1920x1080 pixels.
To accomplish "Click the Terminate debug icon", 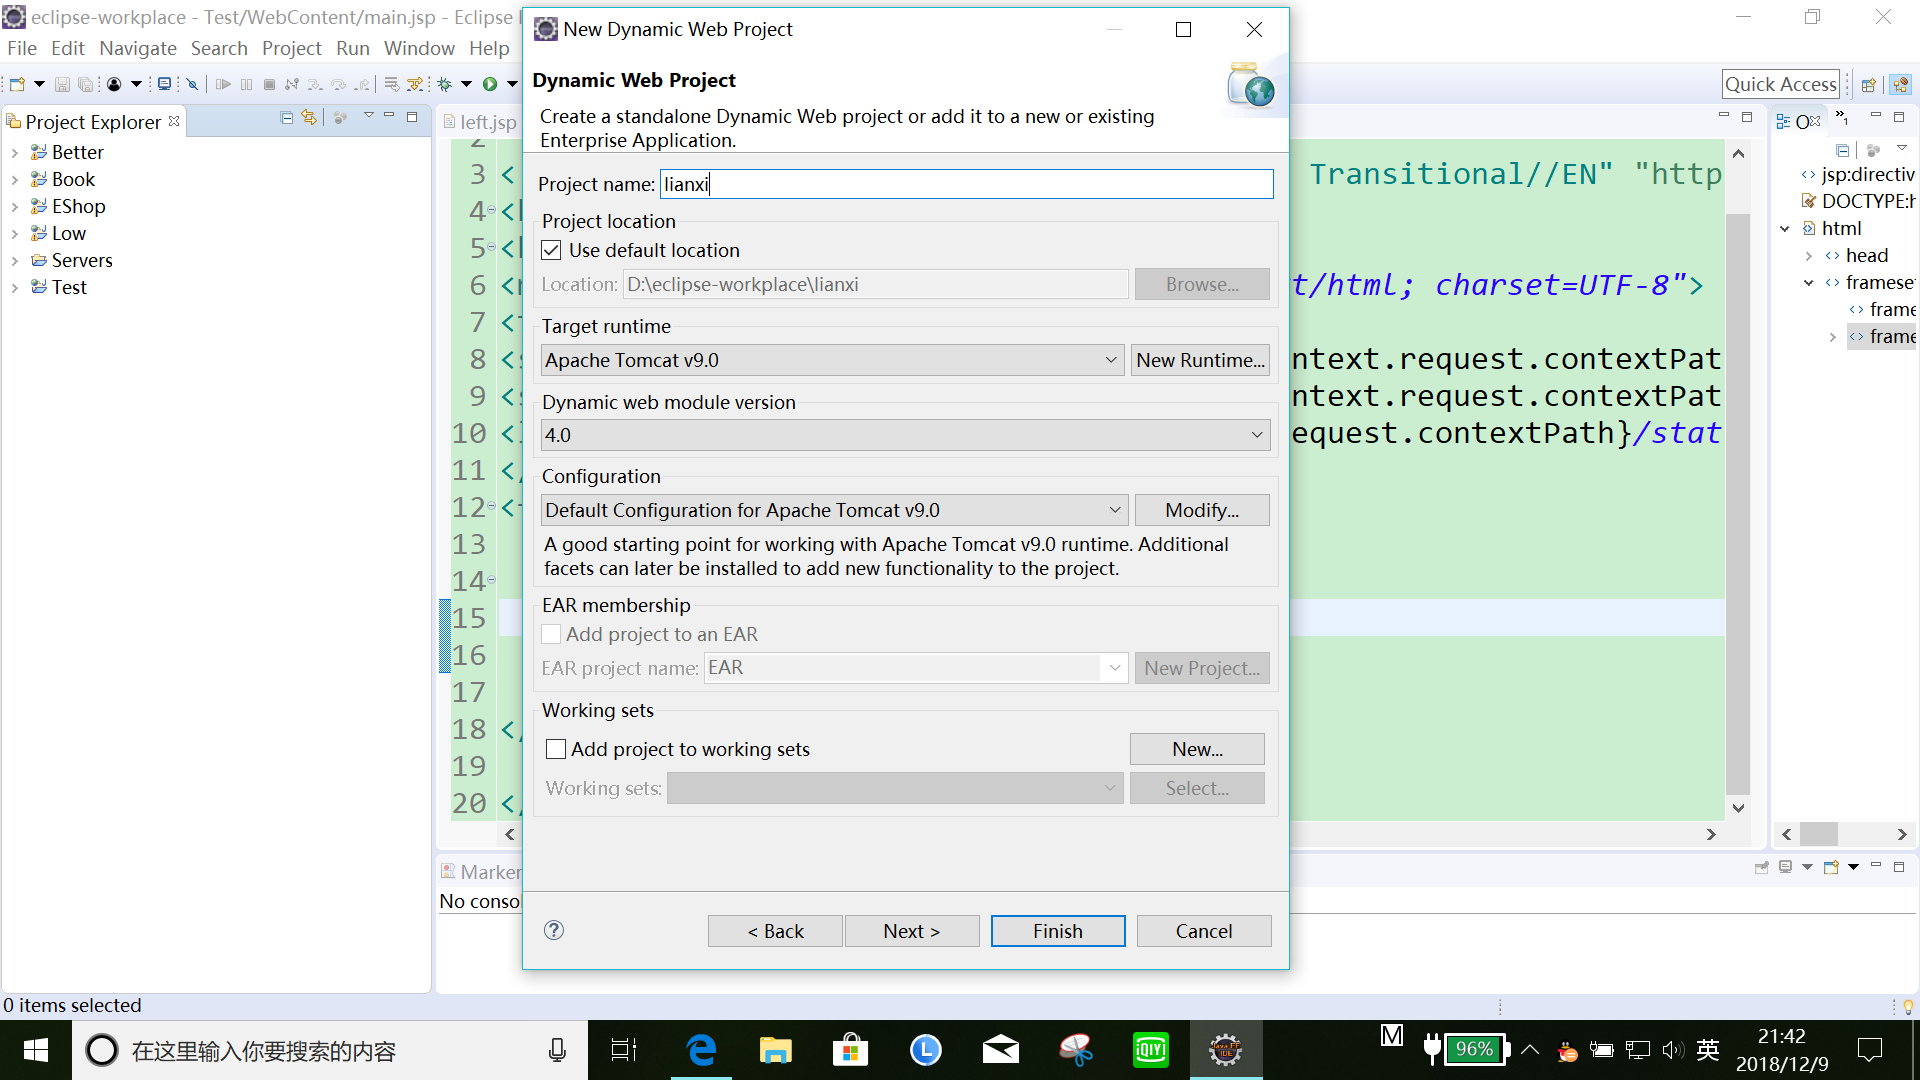I will (270, 85).
